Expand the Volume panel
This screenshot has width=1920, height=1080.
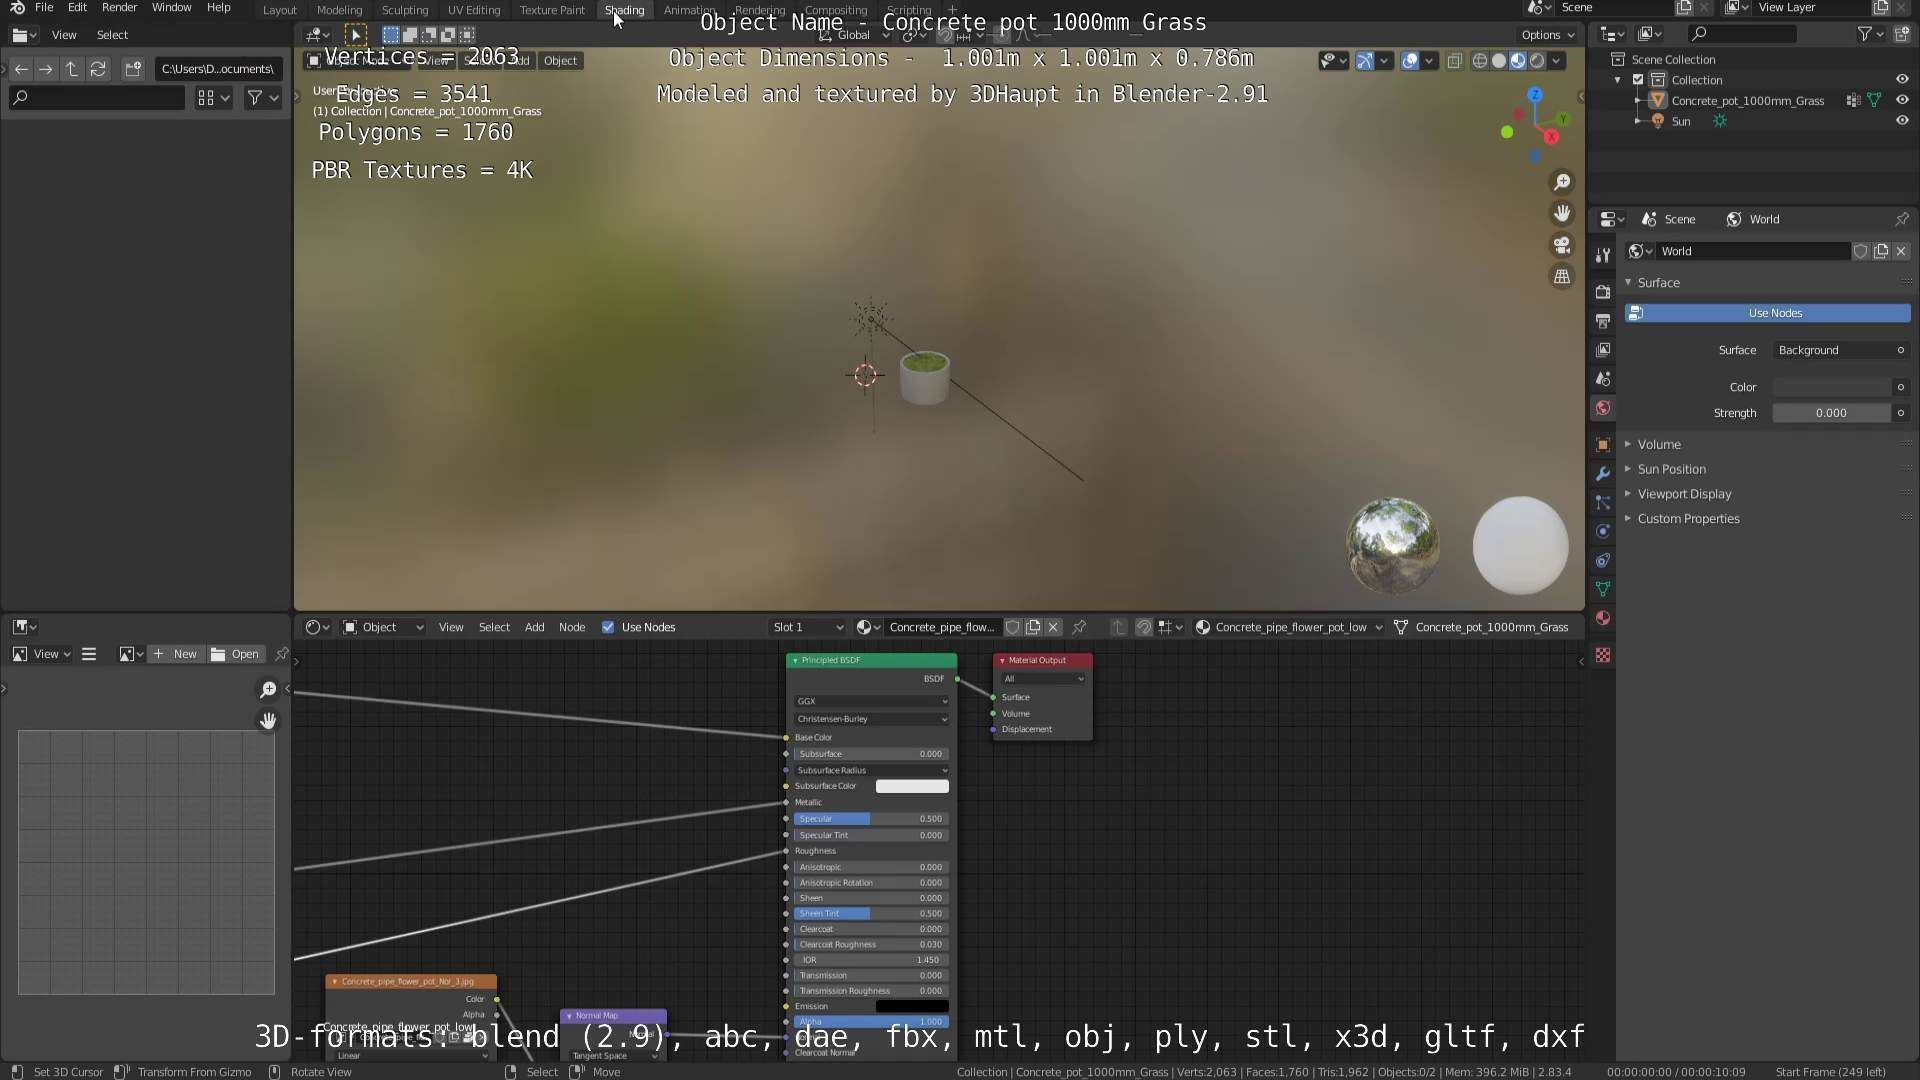tap(1659, 444)
